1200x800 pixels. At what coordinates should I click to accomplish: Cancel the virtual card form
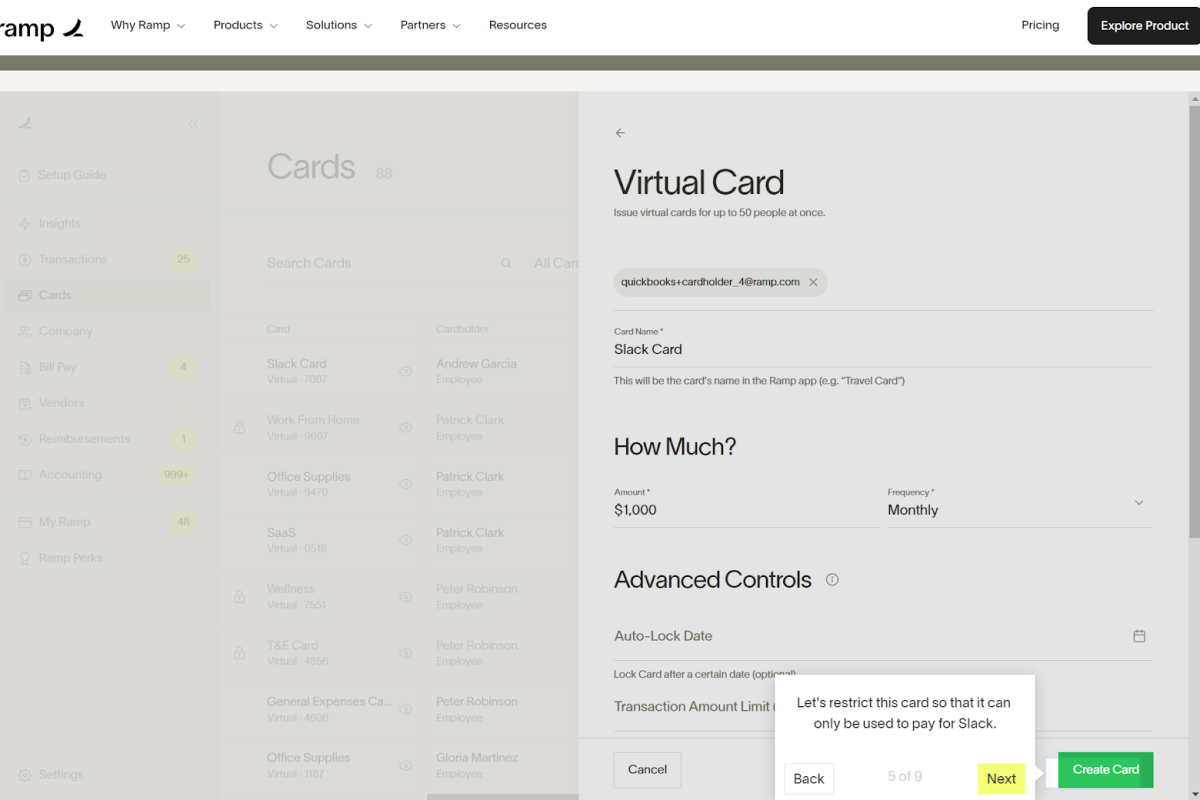[647, 770]
